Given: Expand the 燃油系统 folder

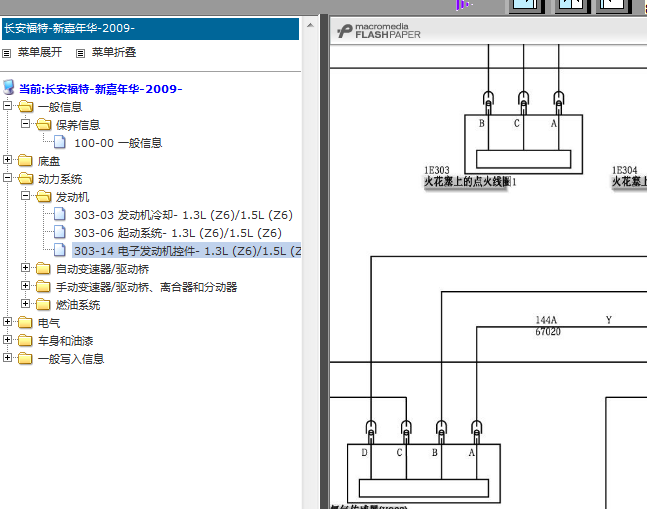Looking at the screenshot, I should pyautogui.click(x=26, y=304).
